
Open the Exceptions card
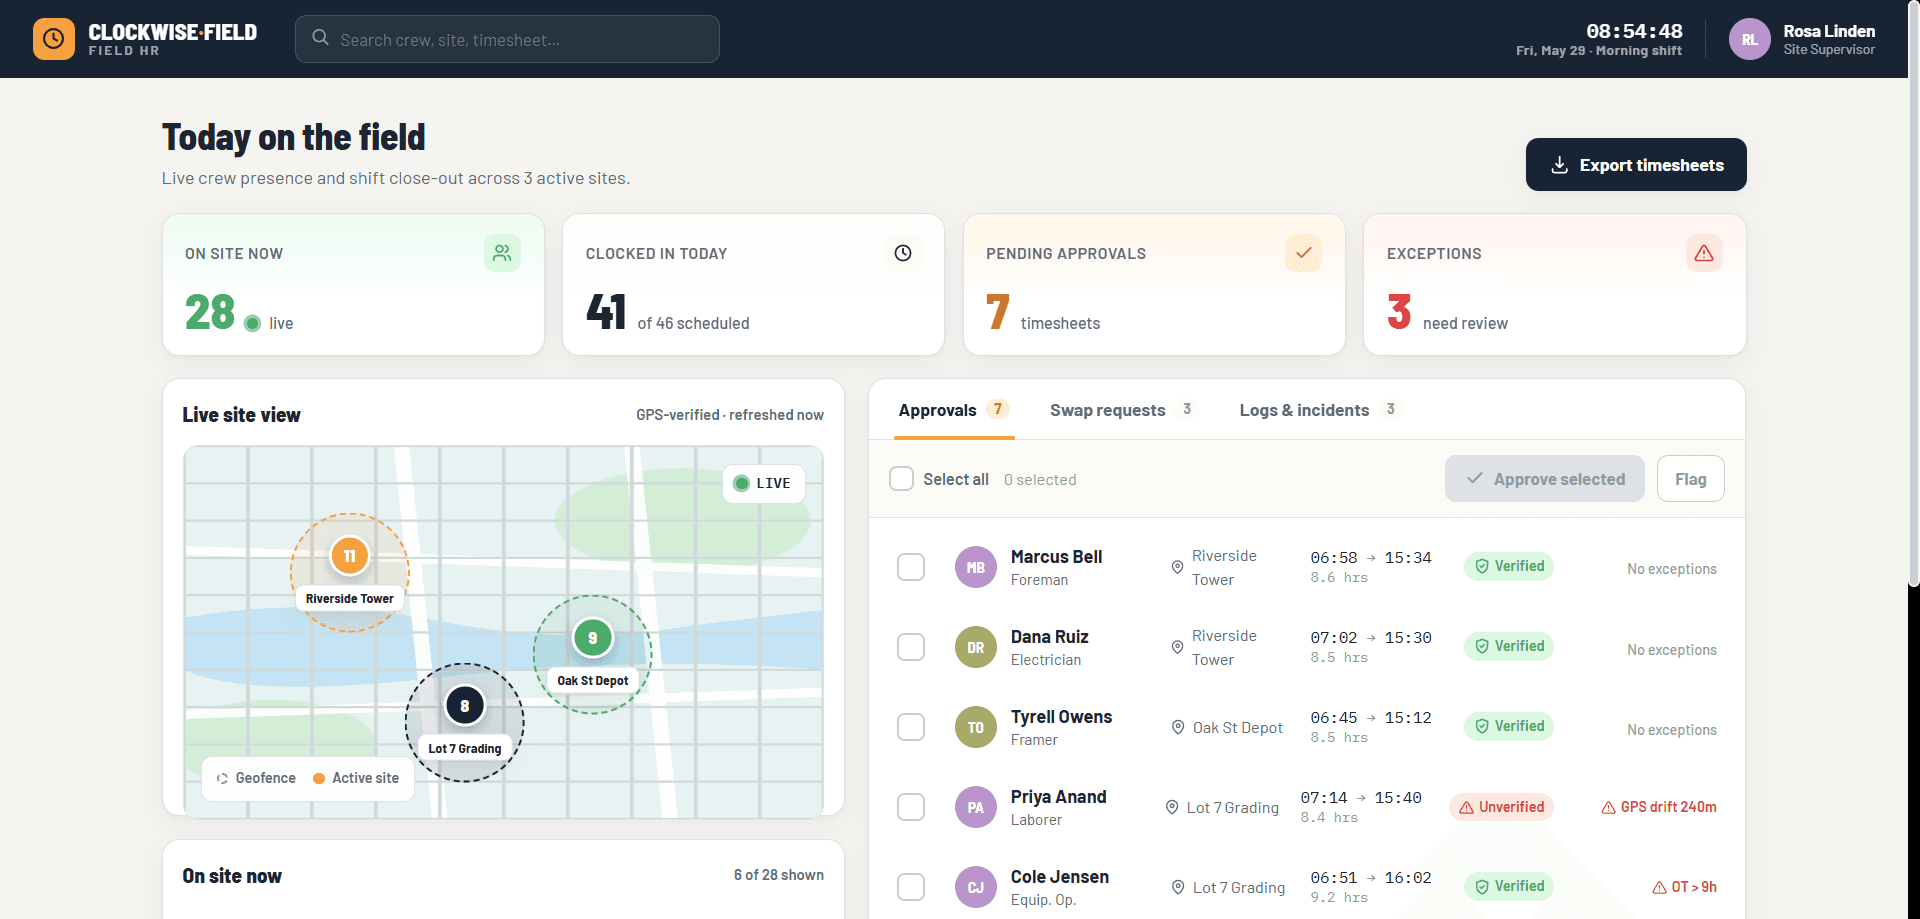(1555, 284)
